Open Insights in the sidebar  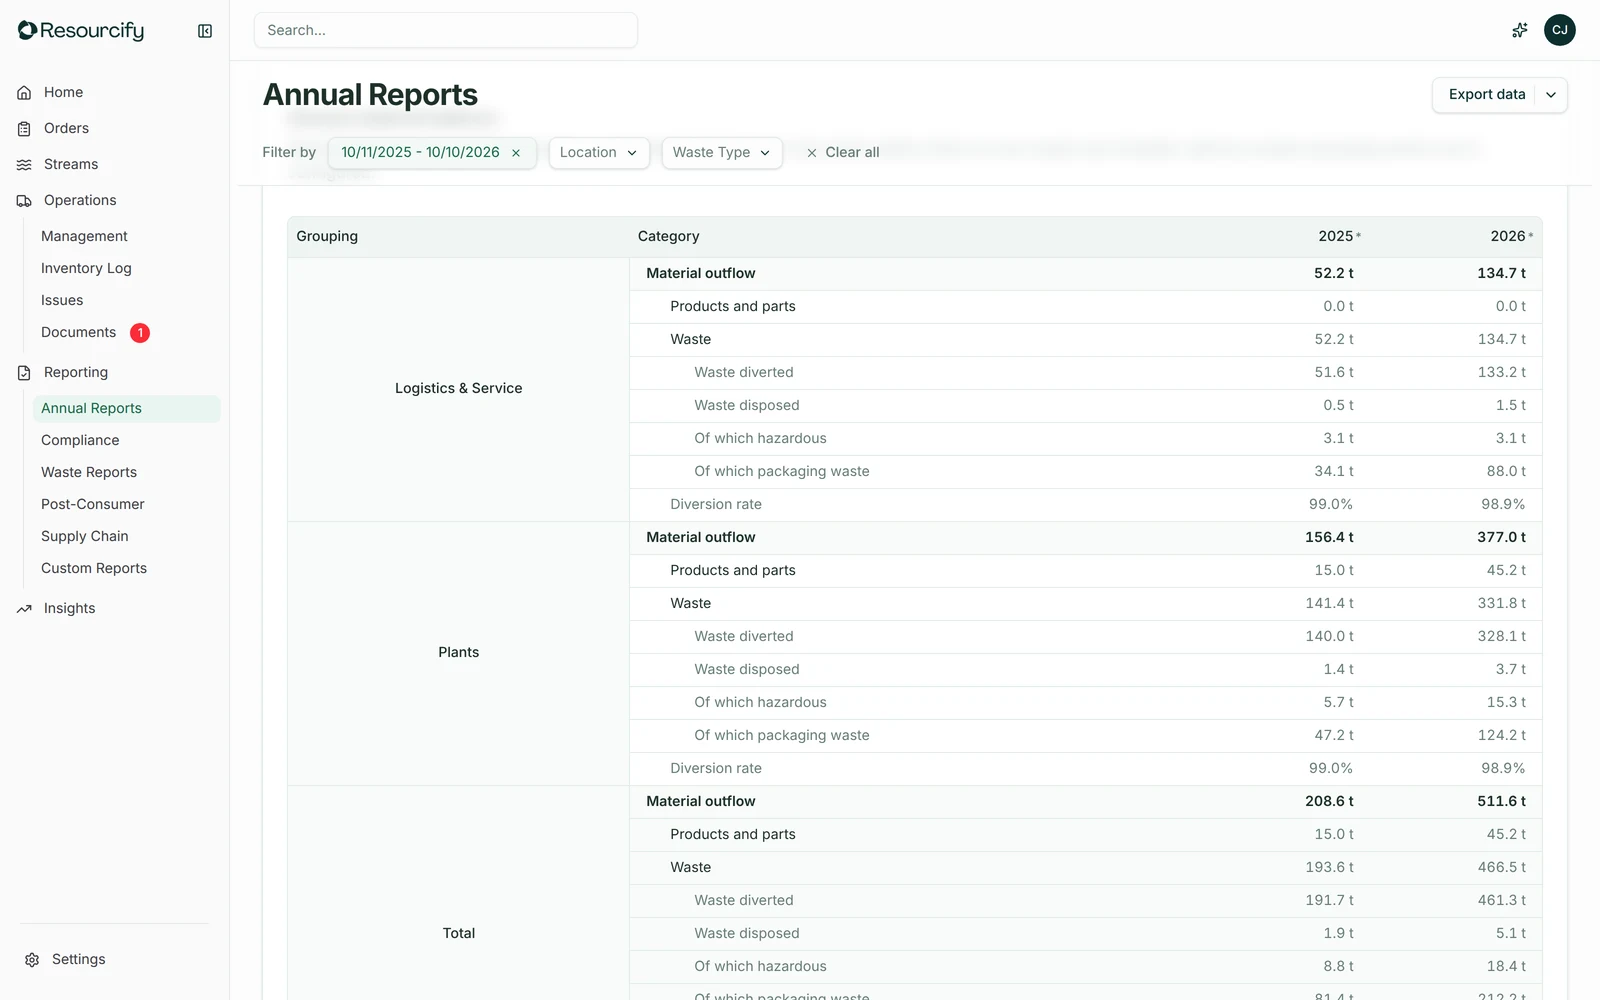[69, 608]
